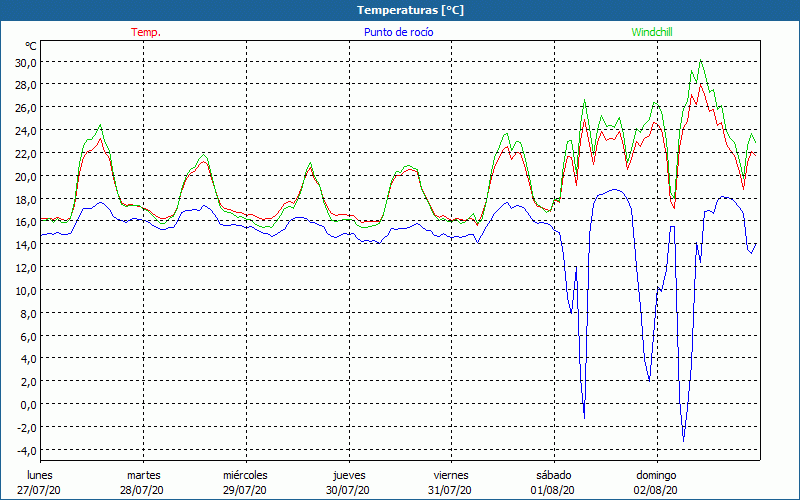Click the '10,0' y-axis value

26,290
